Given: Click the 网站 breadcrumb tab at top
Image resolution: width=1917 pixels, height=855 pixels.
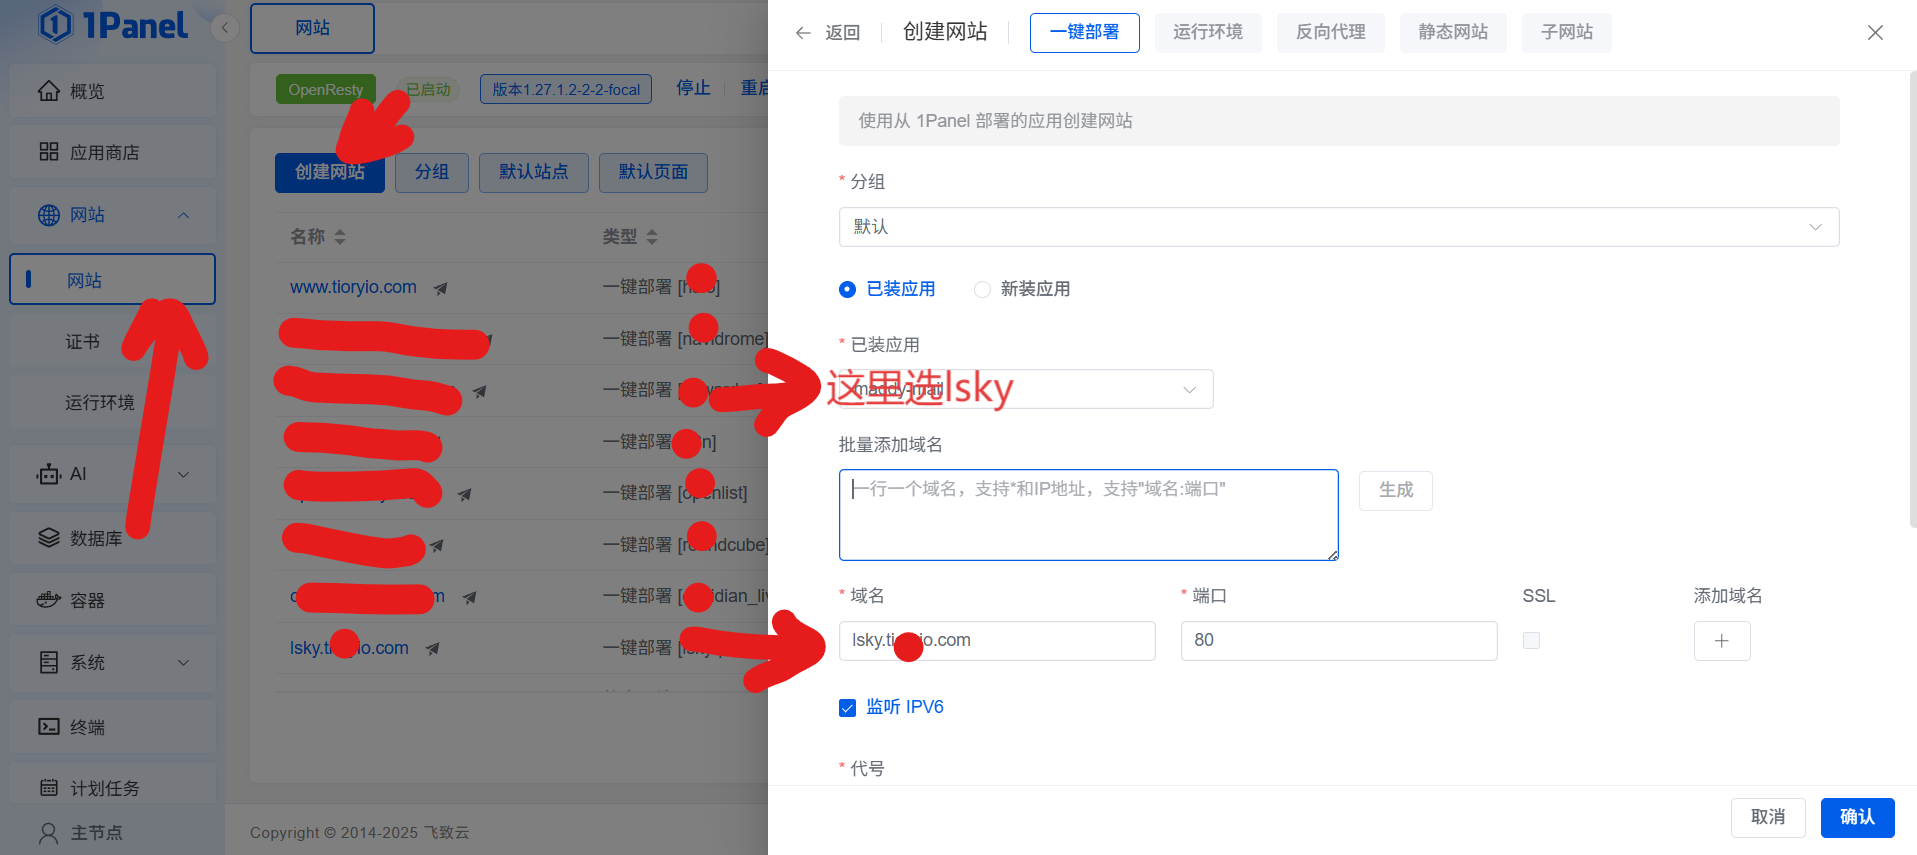Looking at the screenshot, I should point(312,28).
